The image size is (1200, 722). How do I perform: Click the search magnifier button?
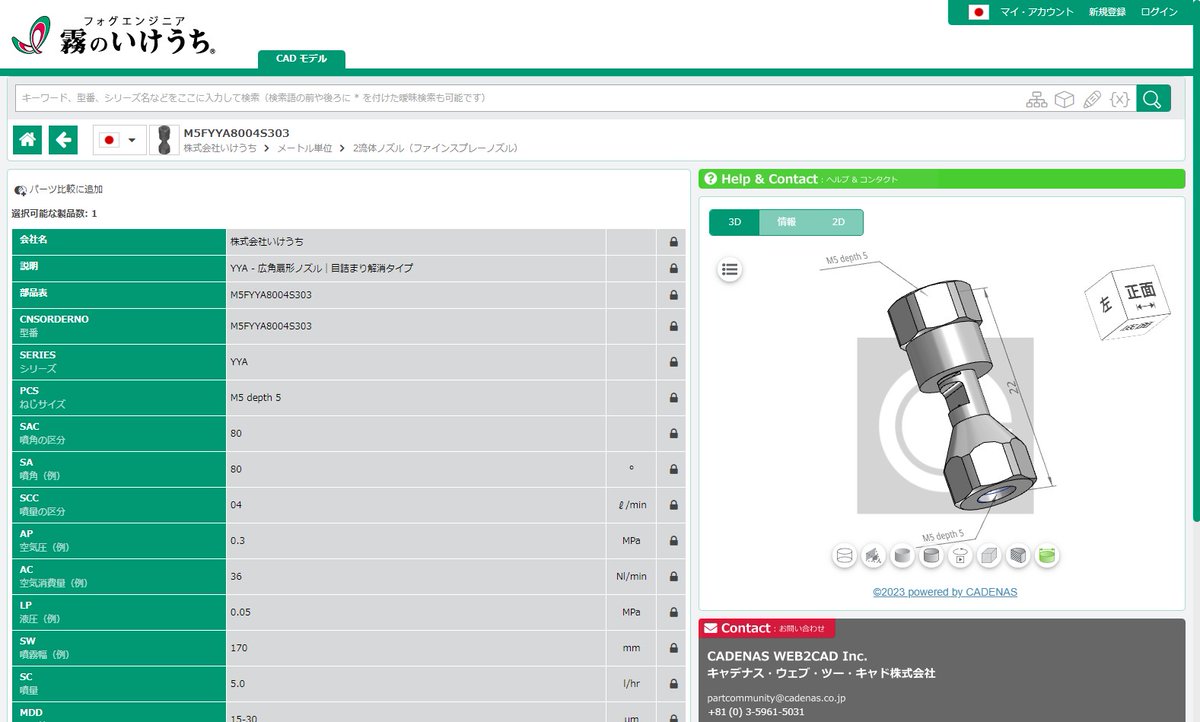(x=1154, y=99)
